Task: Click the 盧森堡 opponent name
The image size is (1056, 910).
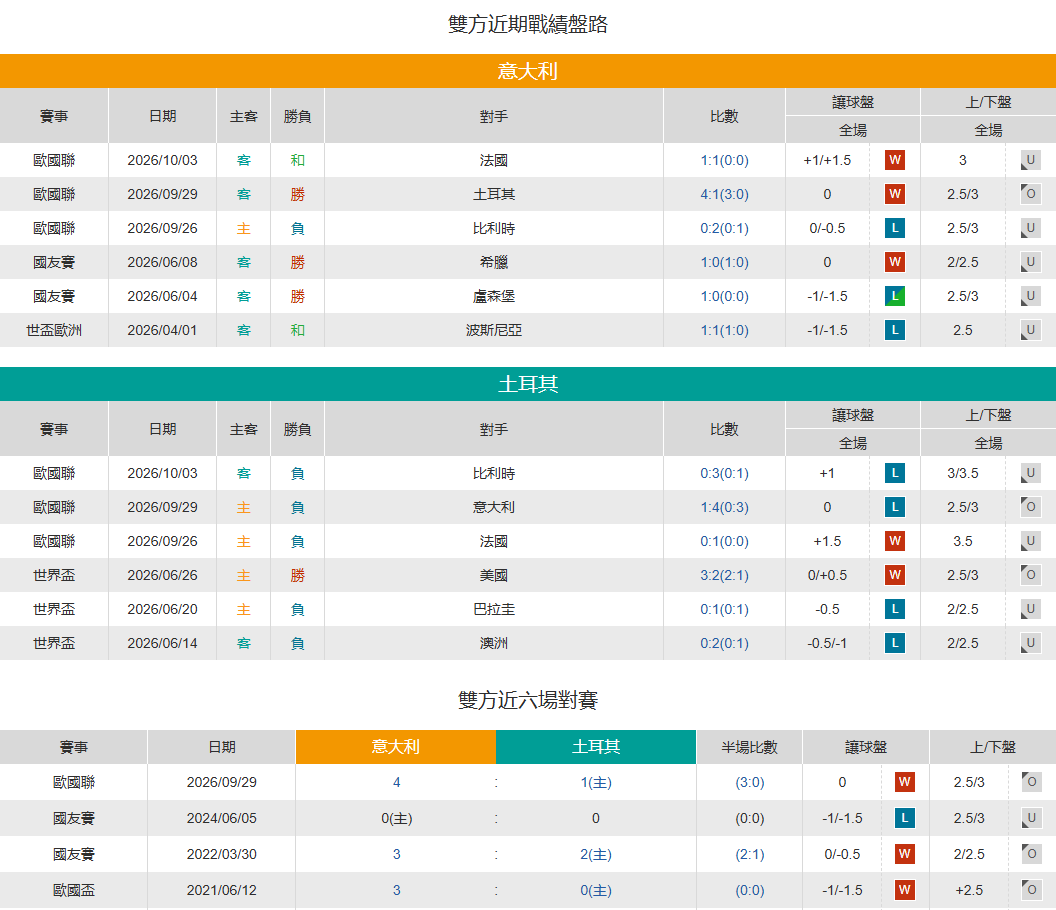Action: pyautogui.click(x=494, y=296)
